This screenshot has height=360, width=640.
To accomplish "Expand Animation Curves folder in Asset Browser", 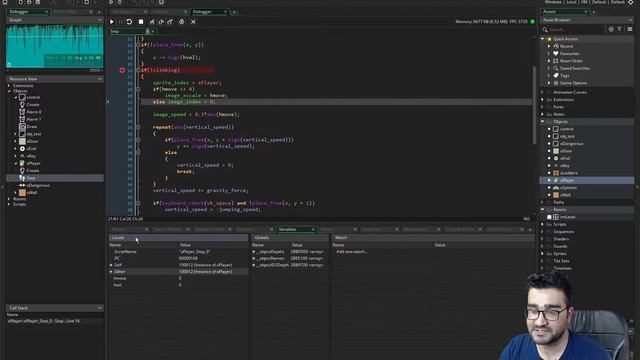I will [543, 92].
